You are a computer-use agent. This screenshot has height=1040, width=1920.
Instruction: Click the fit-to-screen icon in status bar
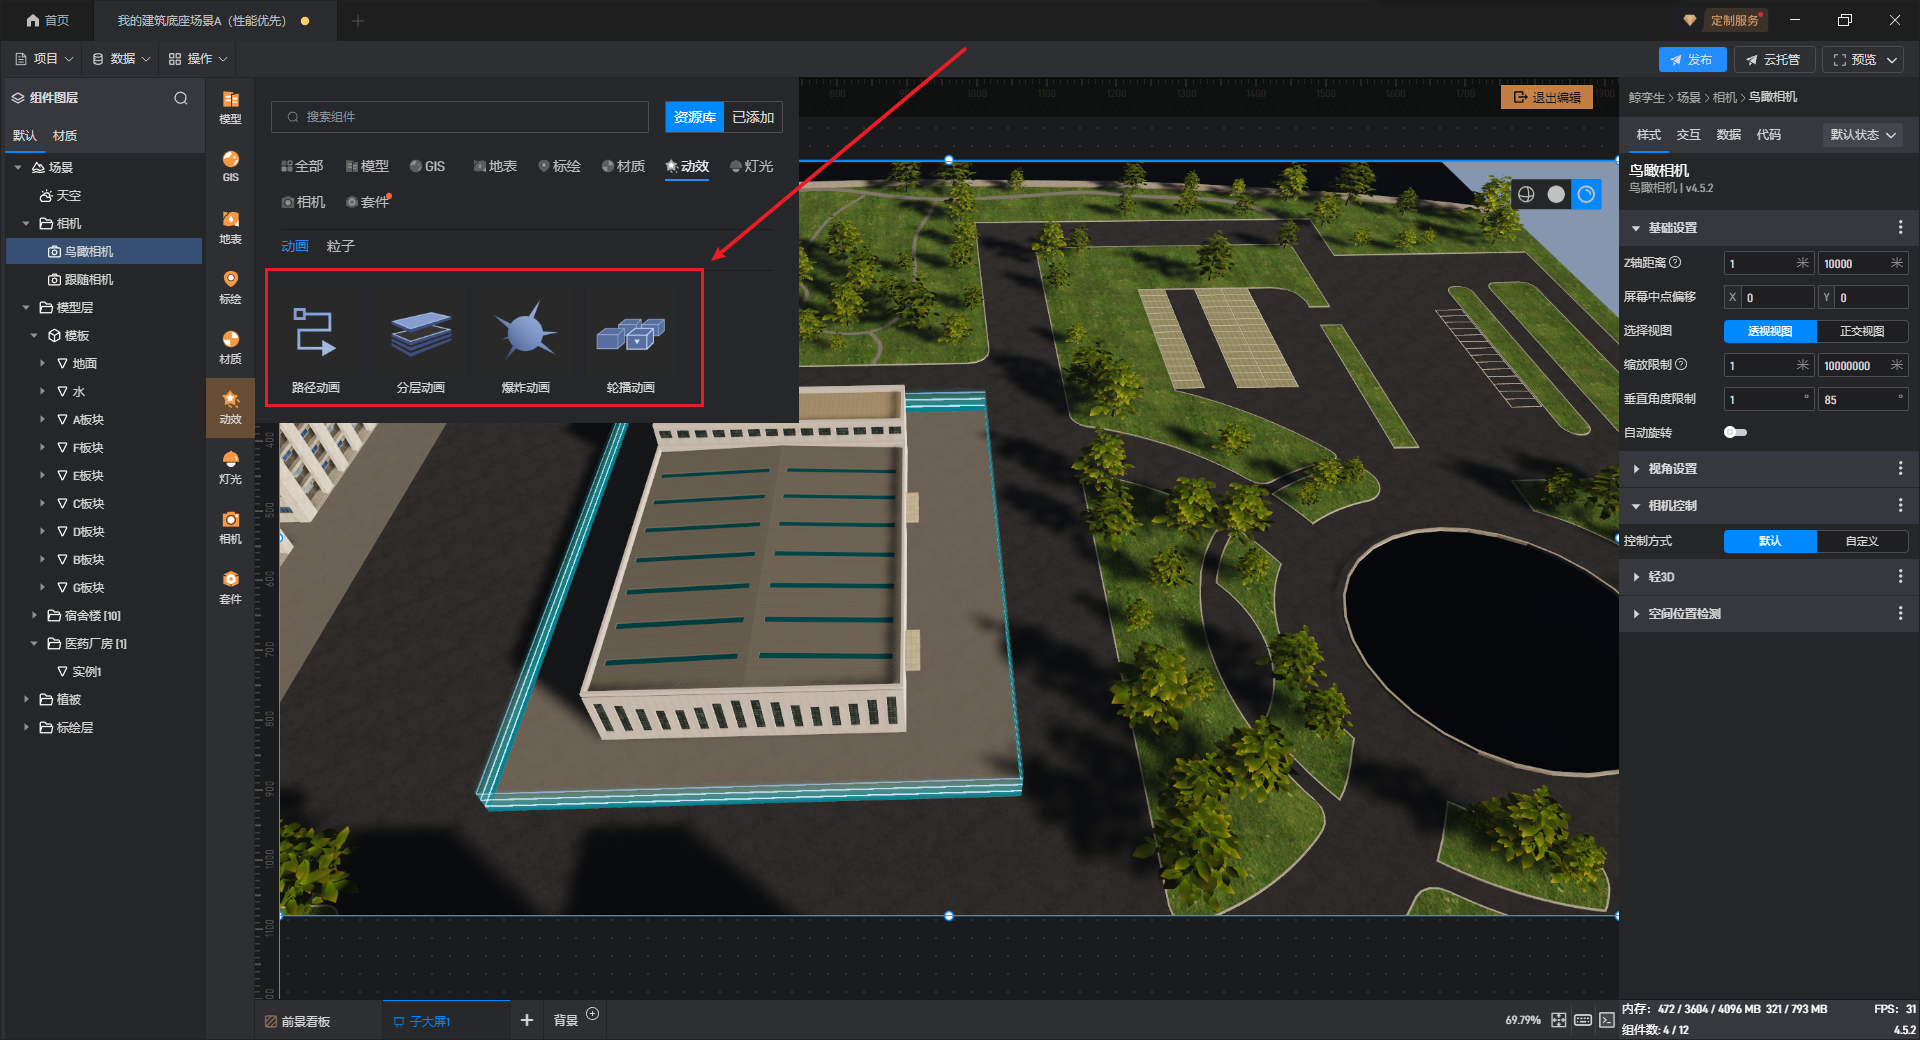1559,1020
